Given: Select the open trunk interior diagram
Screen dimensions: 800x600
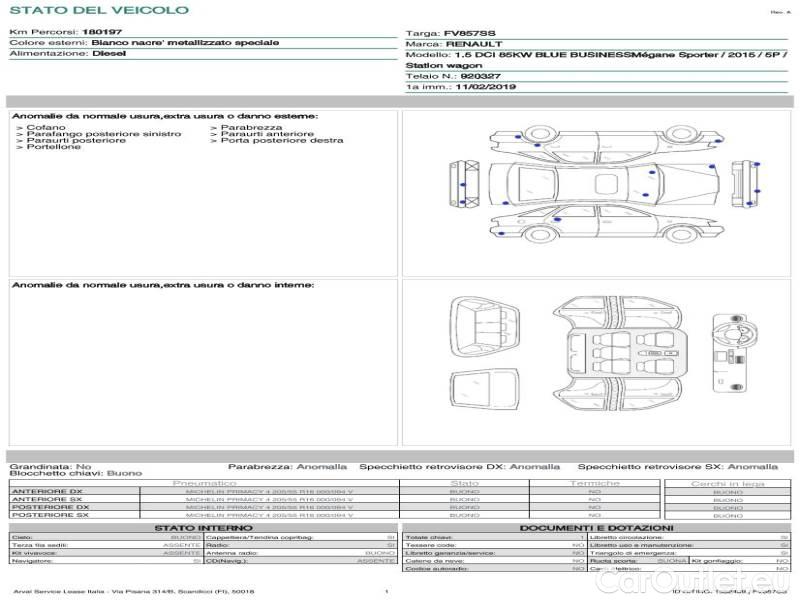Looking at the screenshot, I should [x=484, y=327].
